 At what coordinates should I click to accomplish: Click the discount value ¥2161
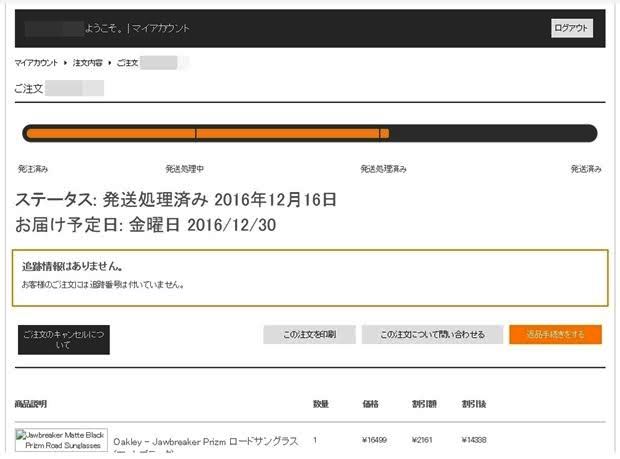[x=422, y=440]
